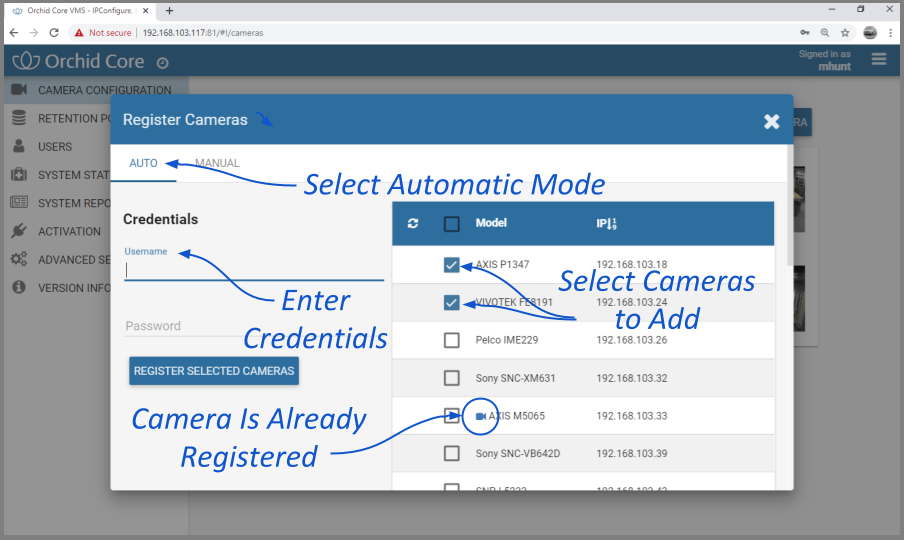Viewport: 904px width, 540px height.
Task: Click the Retention Policy database icon
Action: coord(19,118)
